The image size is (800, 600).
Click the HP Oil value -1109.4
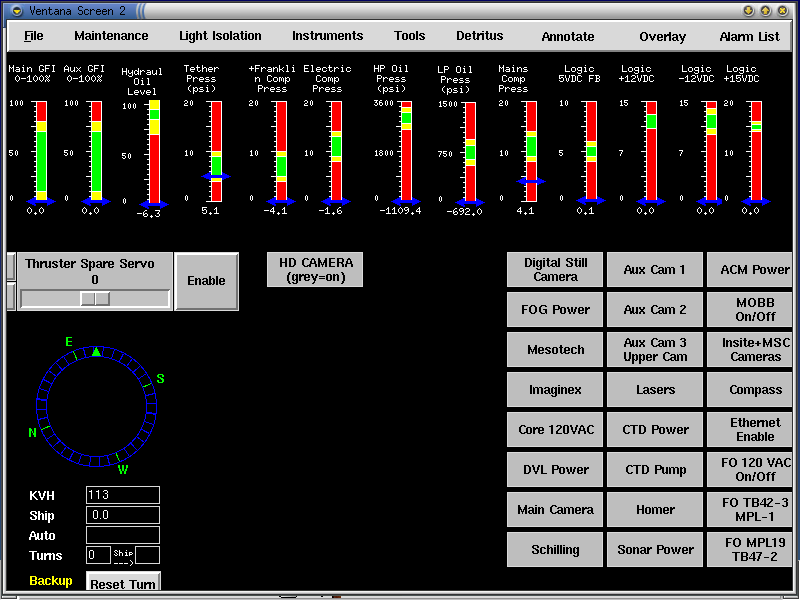click(x=401, y=211)
